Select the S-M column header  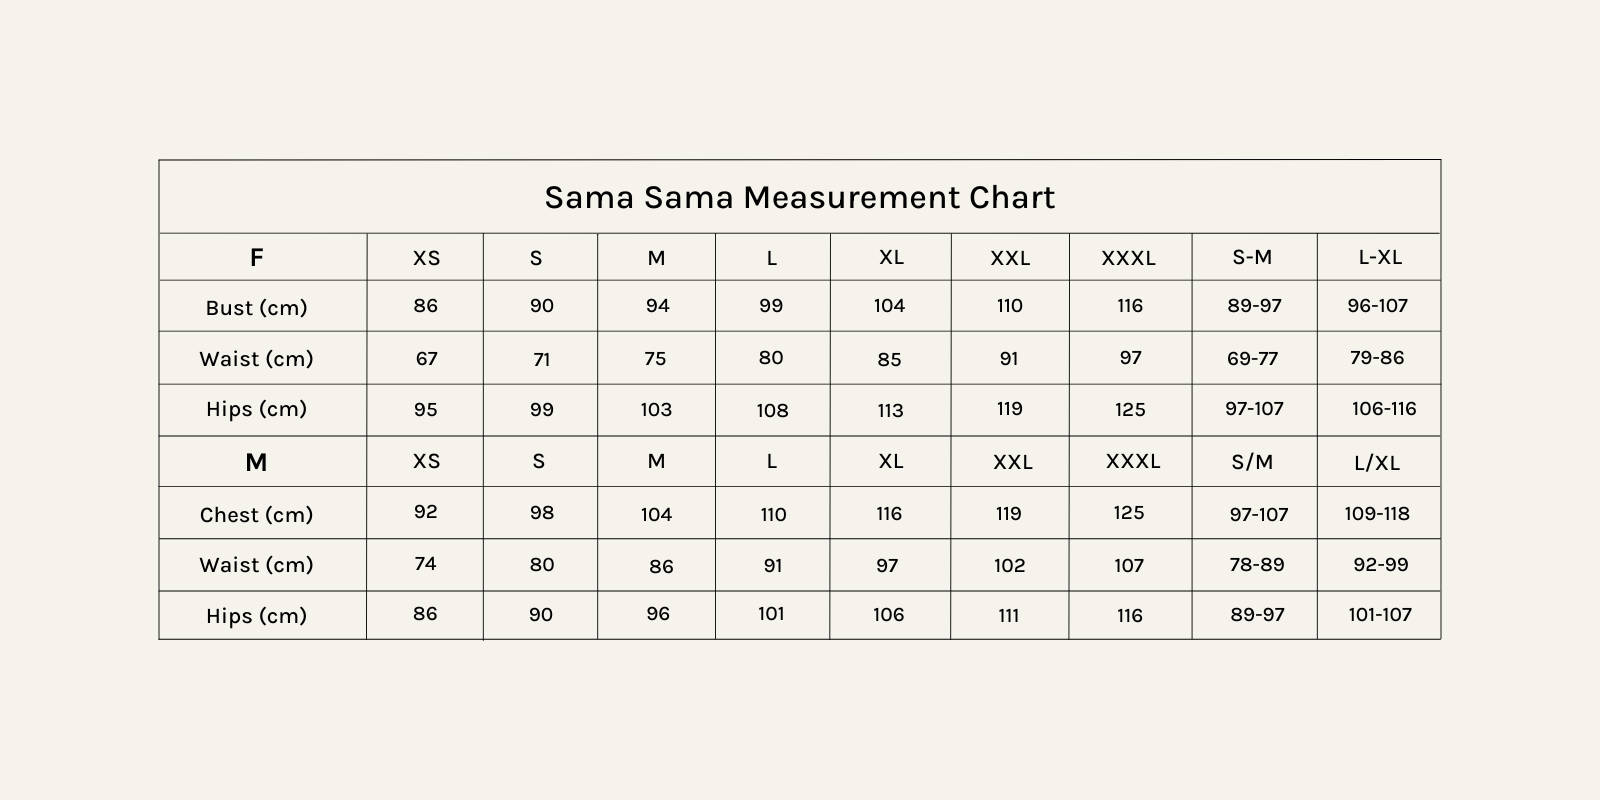pos(1252,258)
